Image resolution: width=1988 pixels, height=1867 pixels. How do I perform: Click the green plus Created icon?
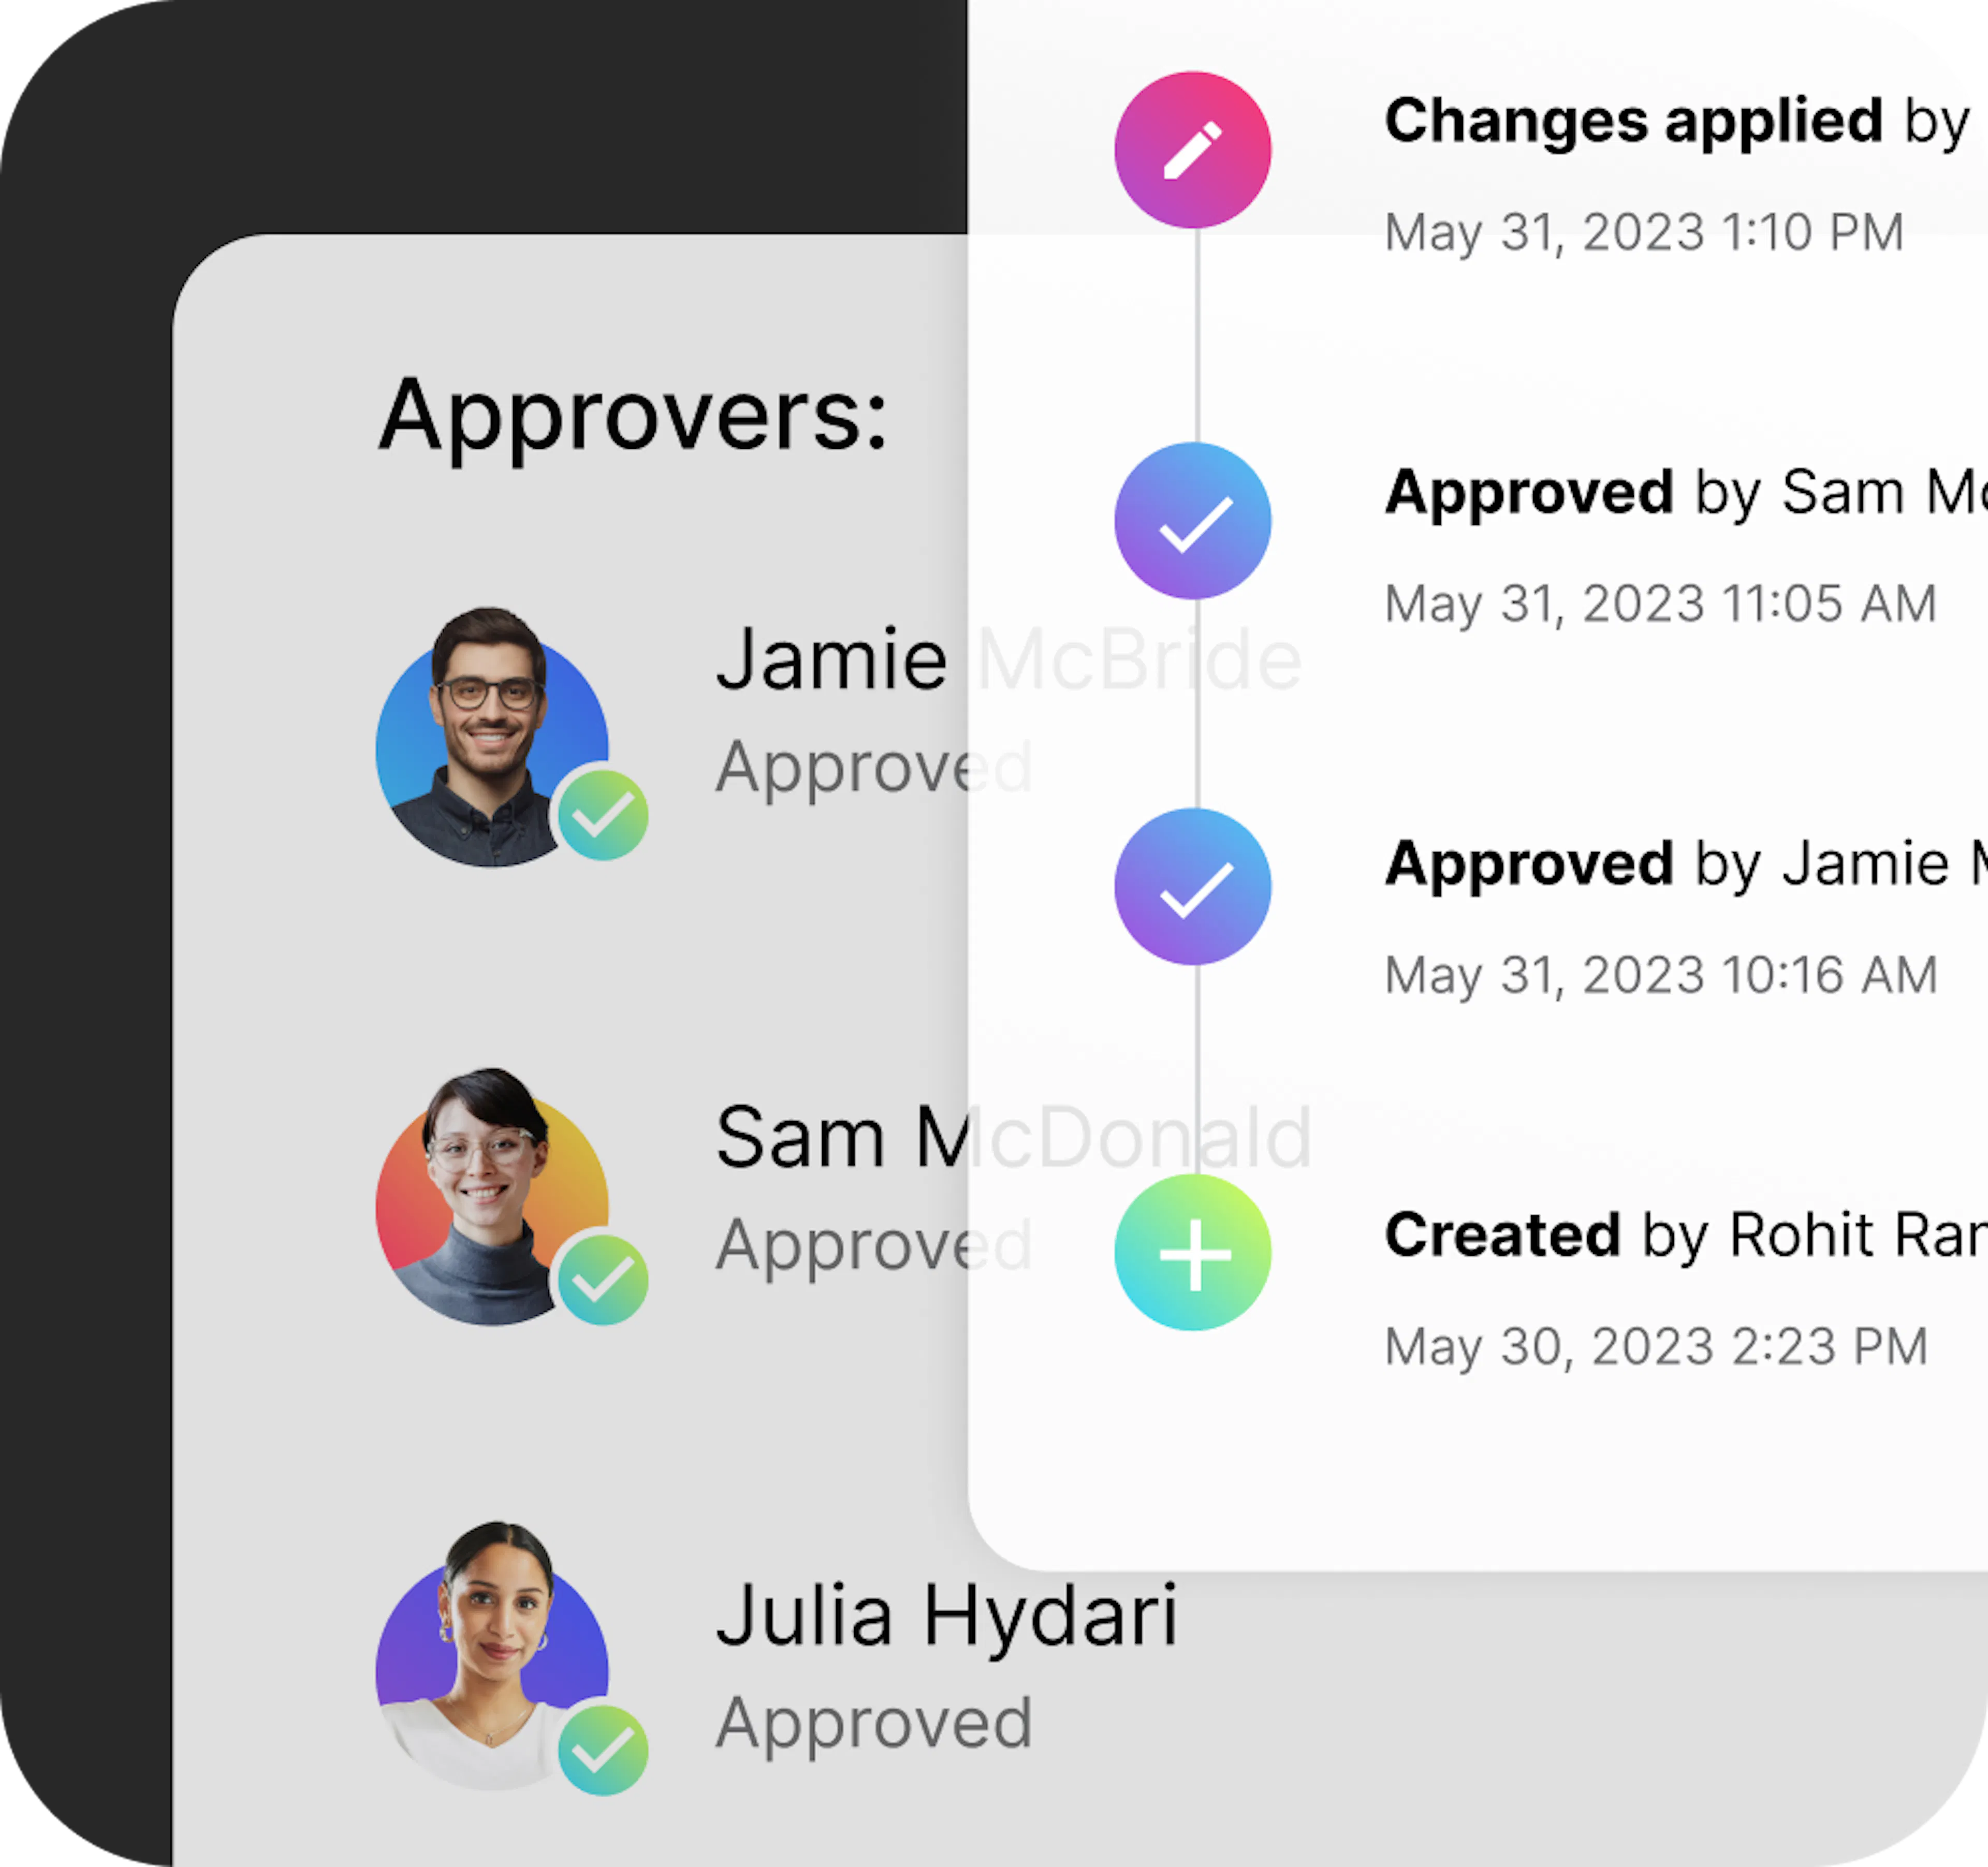tap(1193, 1253)
